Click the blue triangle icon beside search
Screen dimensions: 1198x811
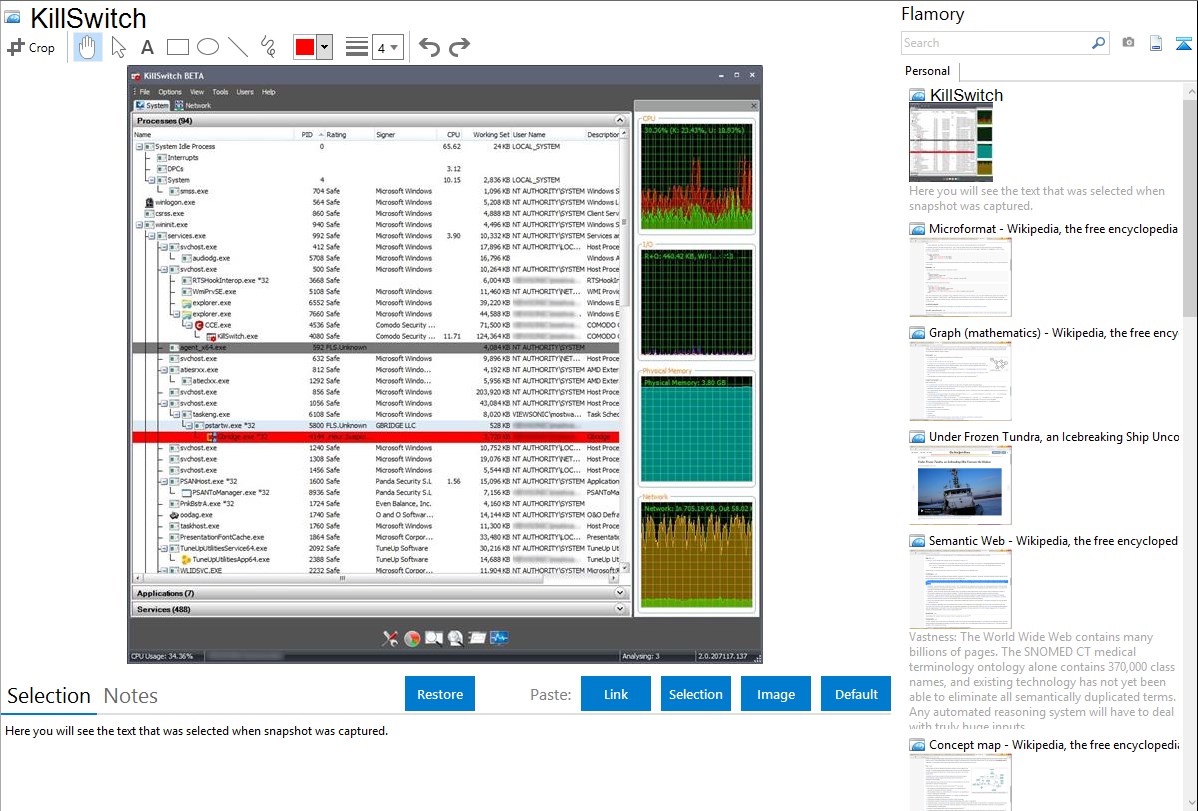click(x=1183, y=43)
